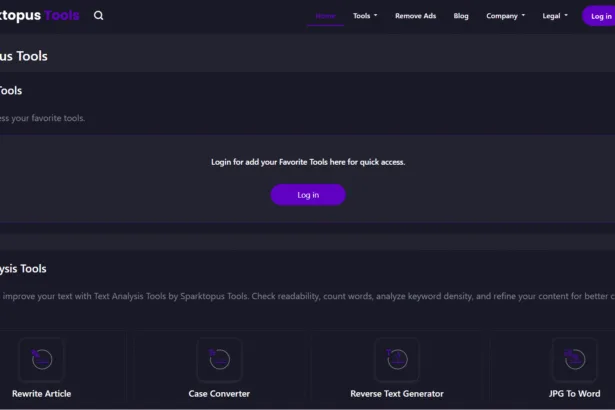The height and width of the screenshot is (410, 615).
Task: Open the Blog page from navbar
Action: [x=461, y=16]
